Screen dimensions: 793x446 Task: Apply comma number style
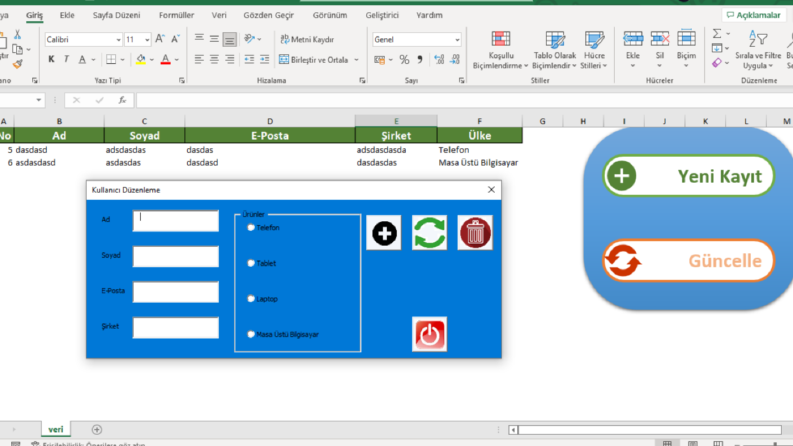tap(420, 60)
